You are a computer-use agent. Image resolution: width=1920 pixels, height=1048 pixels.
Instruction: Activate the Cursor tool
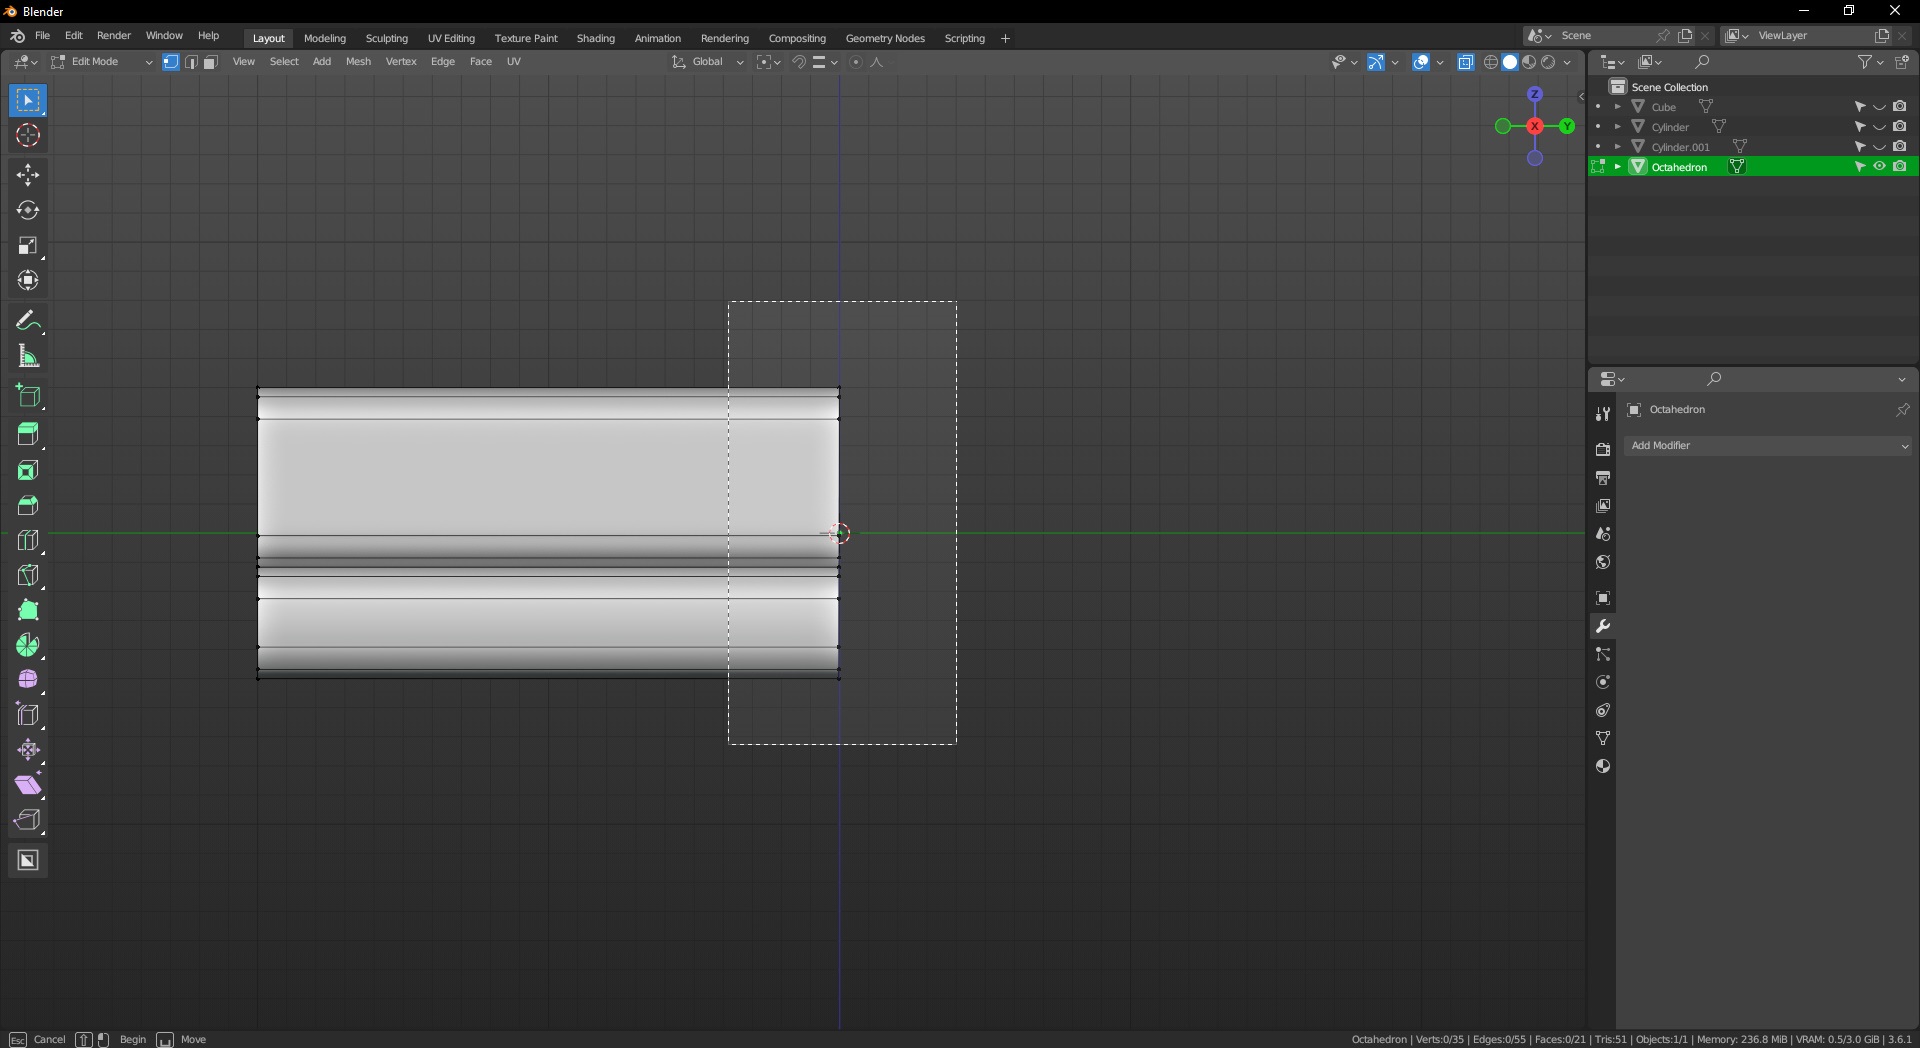(28, 136)
